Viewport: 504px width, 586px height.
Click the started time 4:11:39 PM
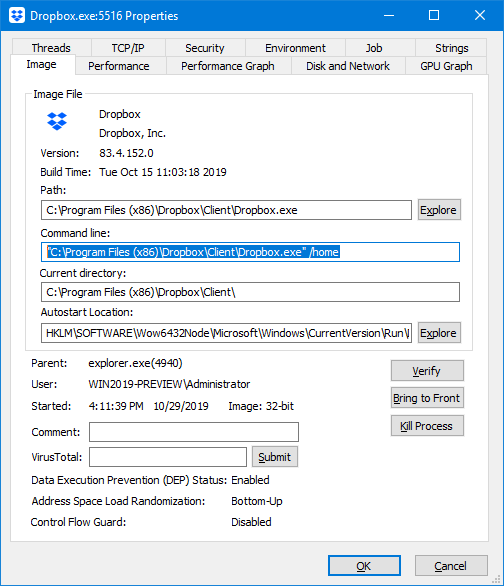point(116,406)
